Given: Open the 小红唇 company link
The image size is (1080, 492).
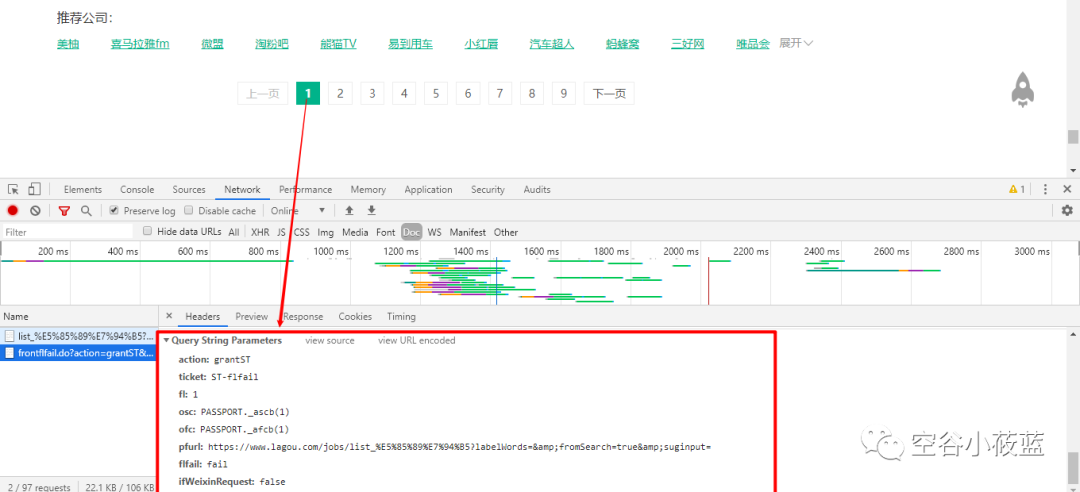Looking at the screenshot, I should click(481, 44).
